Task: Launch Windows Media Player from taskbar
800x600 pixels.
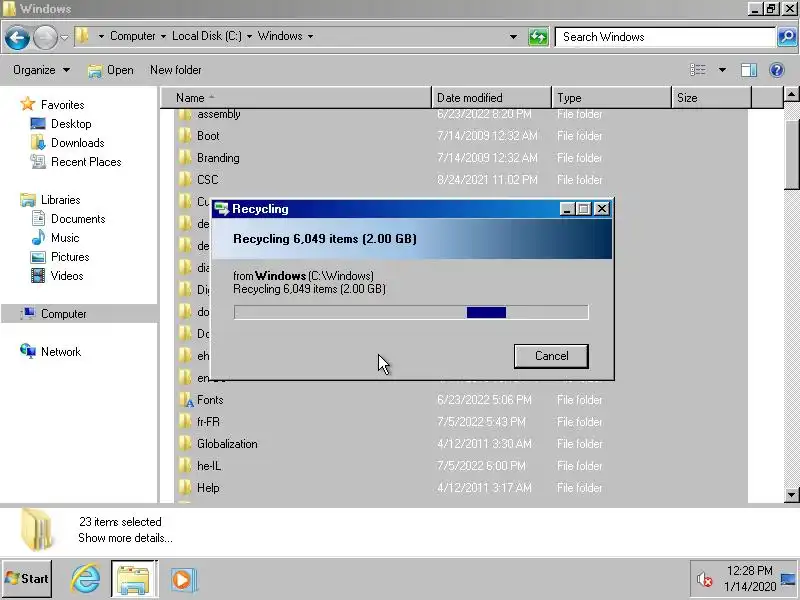Action: pyautogui.click(x=182, y=579)
